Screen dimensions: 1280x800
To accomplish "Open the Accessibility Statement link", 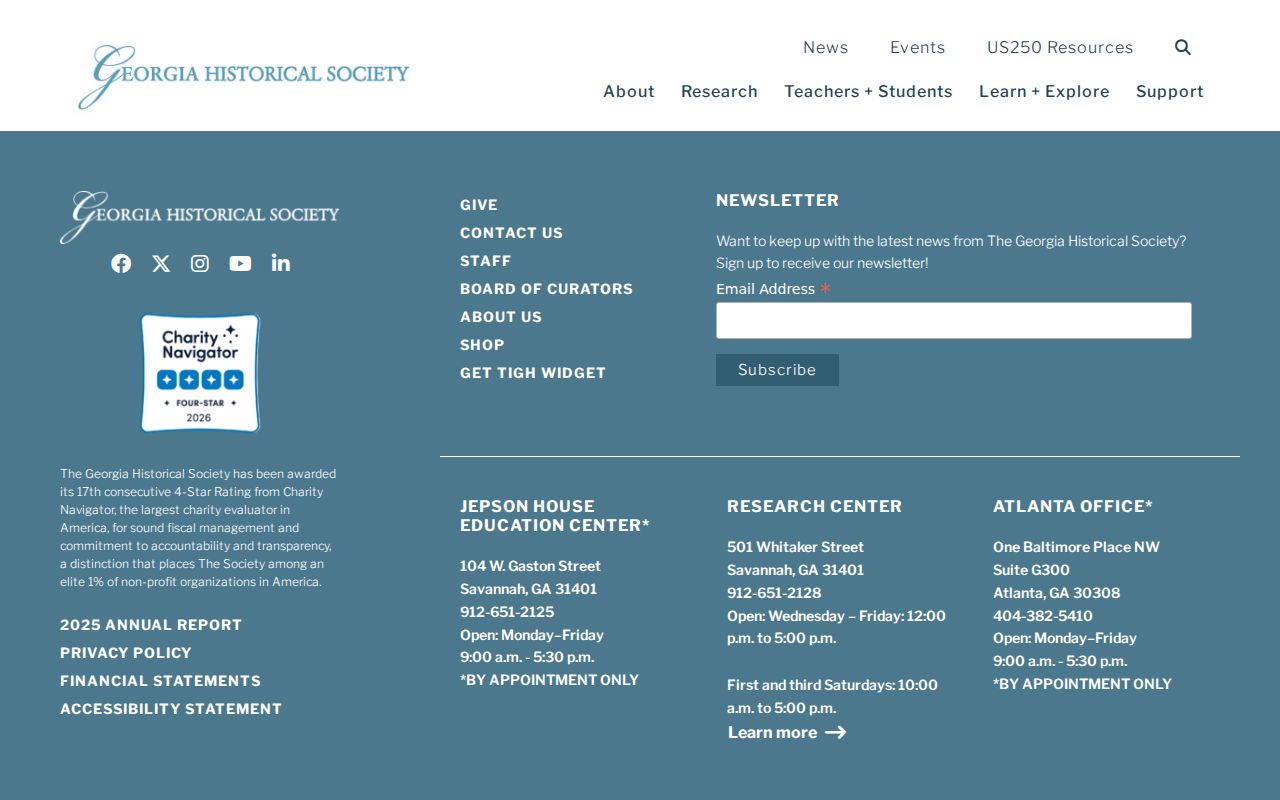I will 171,709.
